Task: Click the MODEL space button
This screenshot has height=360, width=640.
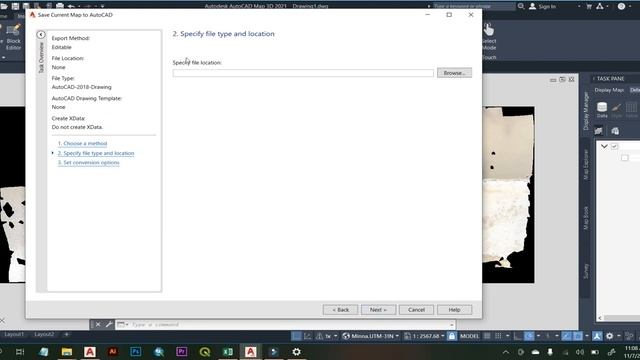Action: (x=469, y=336)
